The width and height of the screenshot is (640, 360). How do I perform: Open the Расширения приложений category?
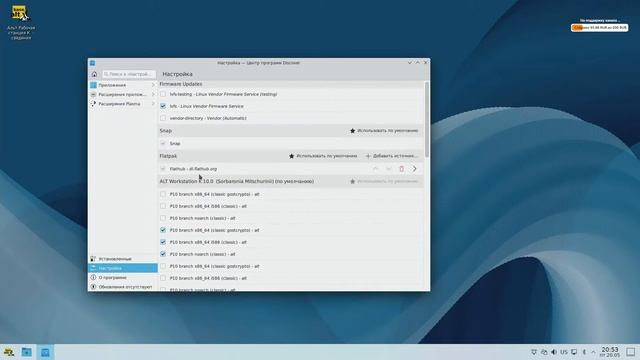[122, 94]
